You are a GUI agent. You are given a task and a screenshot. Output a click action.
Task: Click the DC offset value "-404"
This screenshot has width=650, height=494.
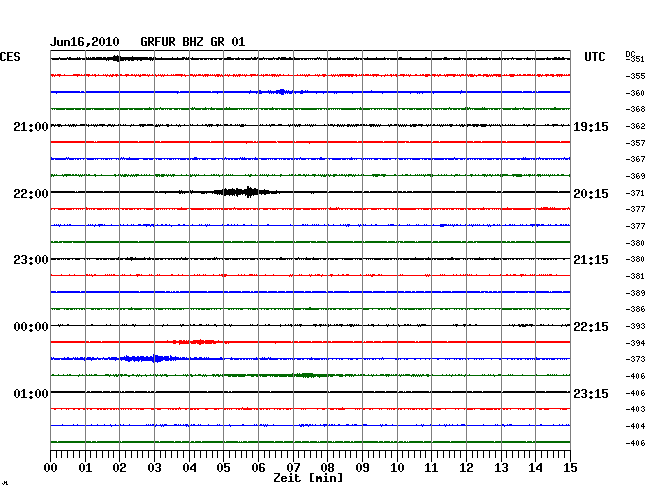[x=635, y=426]
